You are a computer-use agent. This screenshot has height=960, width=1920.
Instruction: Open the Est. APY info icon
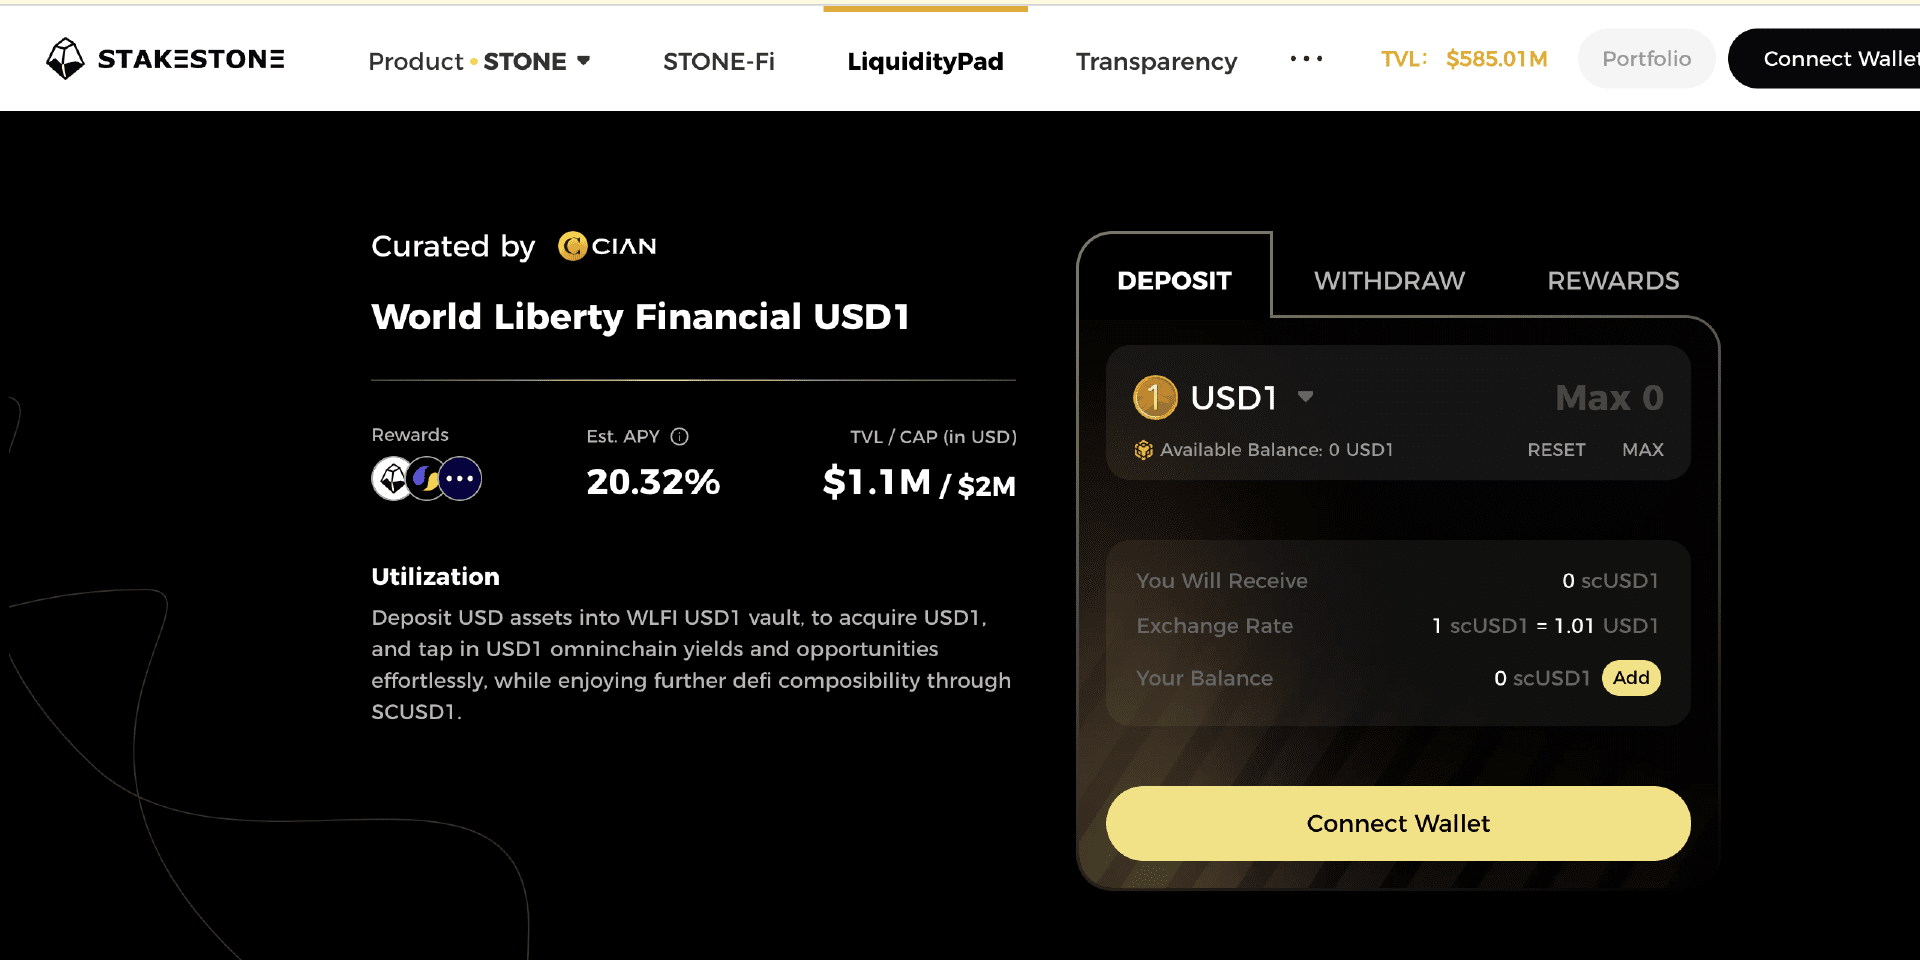[680, 436]
